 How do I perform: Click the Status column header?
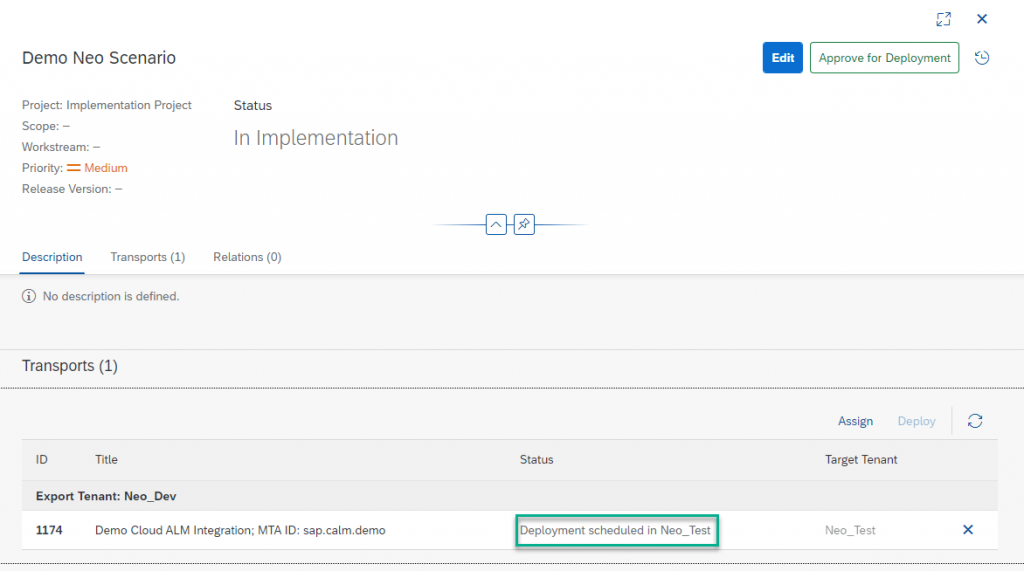pyautogui.click(x=536, y=459)
